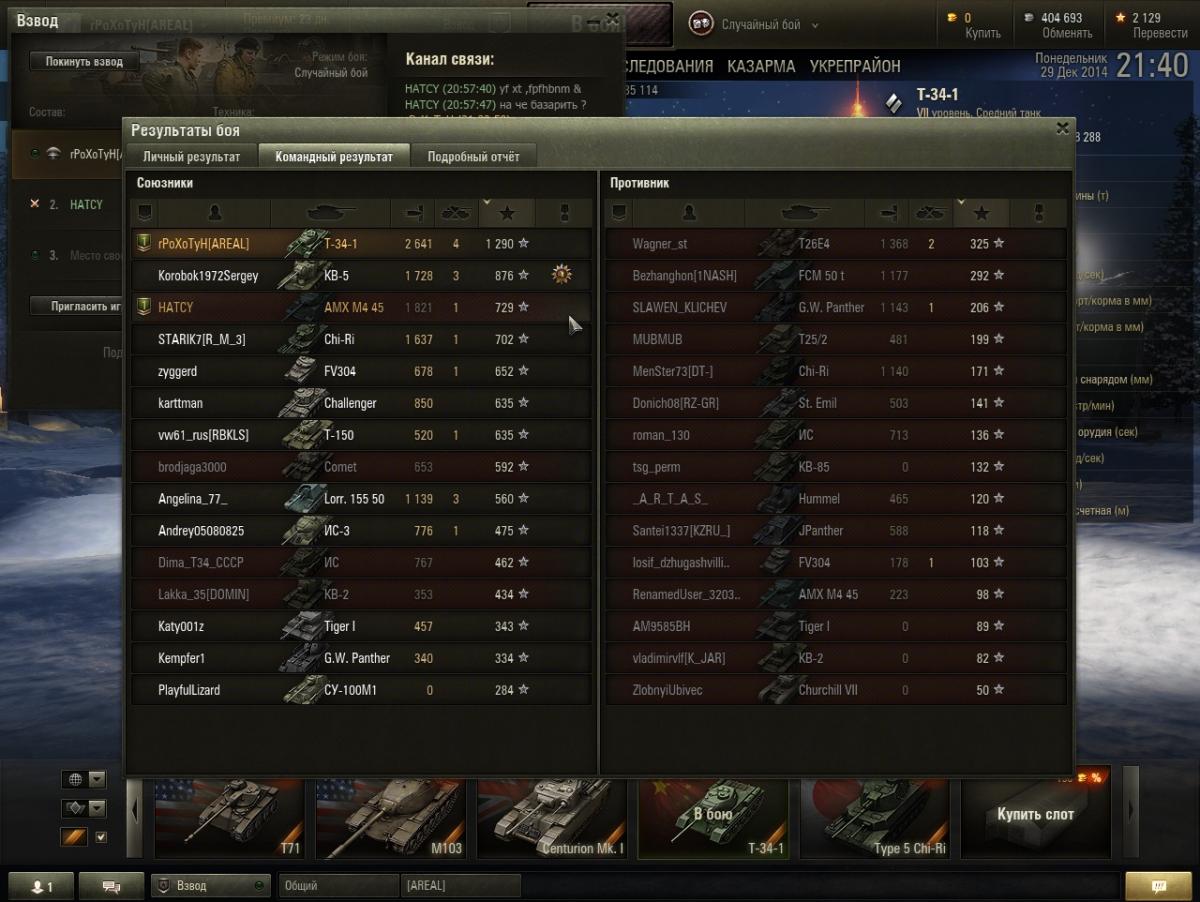Open nation filter globe dropdown

coord(84,779)
